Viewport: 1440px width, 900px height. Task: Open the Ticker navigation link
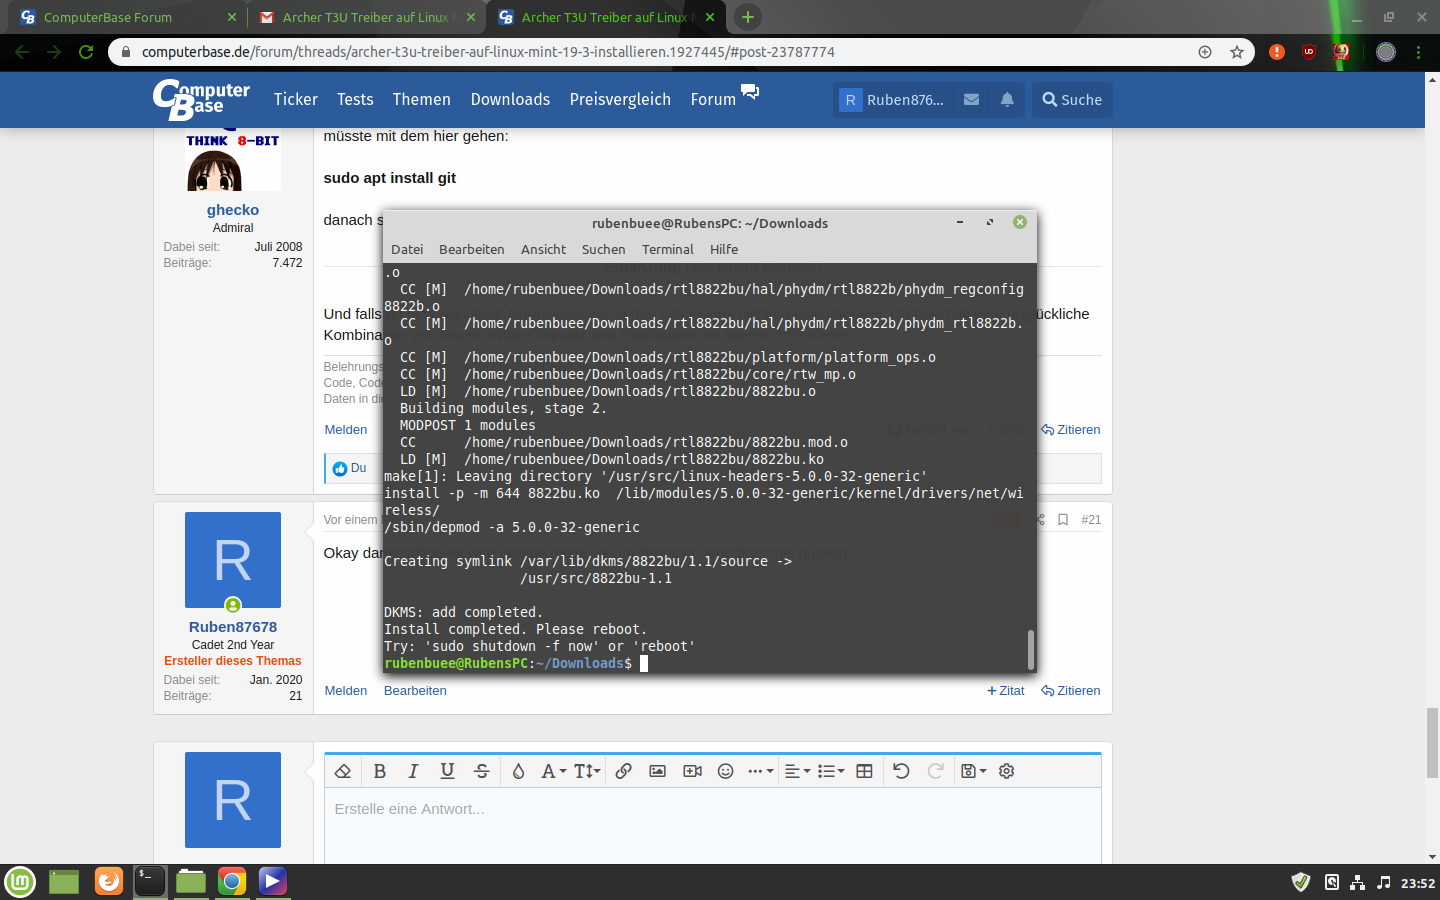[x=295, y=99]
